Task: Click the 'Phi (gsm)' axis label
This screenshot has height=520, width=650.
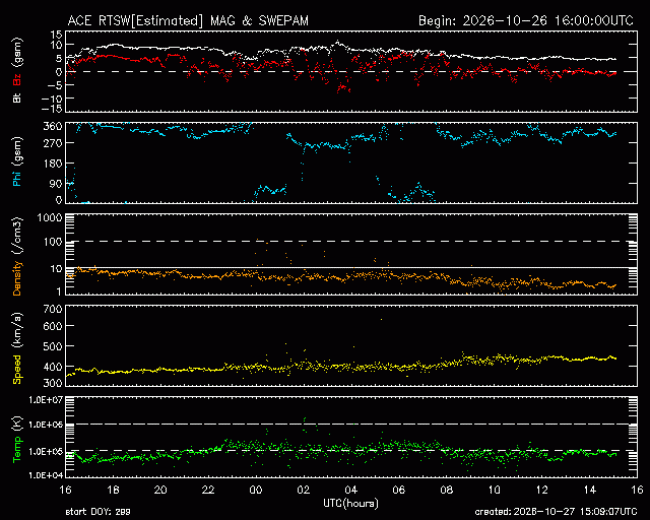Action: tap(17, 162)
